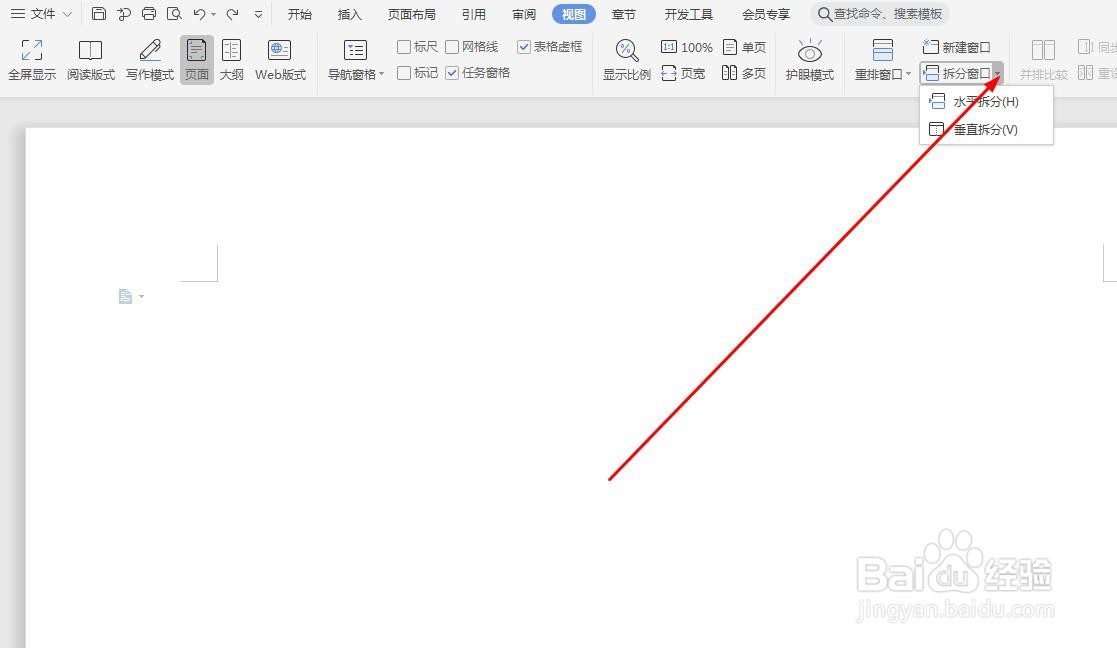Choose 垂直拆分(V) from the menu
The image size is (1117, 648).
click(987, 130)
